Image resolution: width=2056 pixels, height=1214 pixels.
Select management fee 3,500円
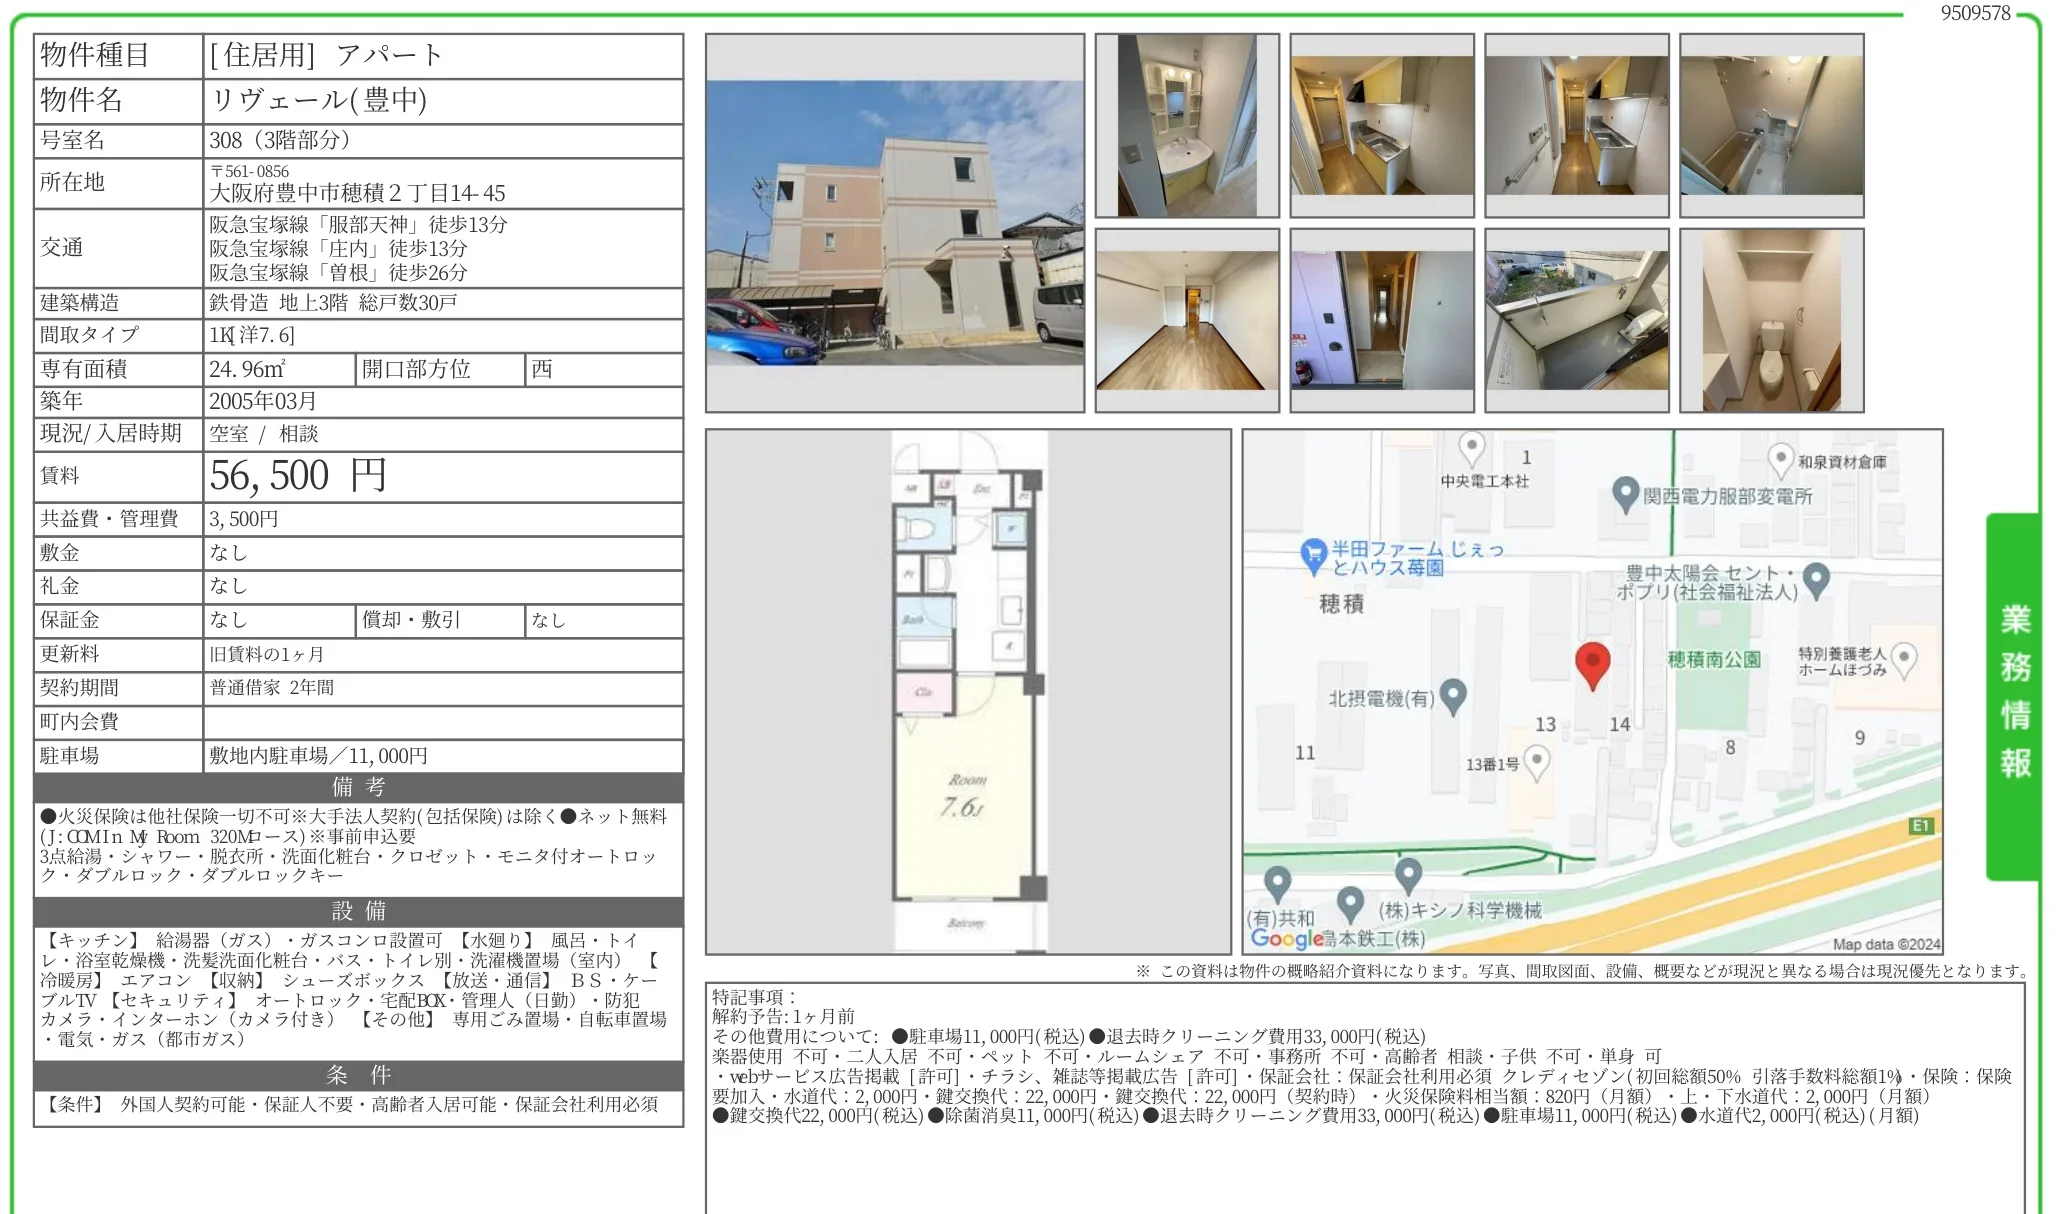coord(244,519)
